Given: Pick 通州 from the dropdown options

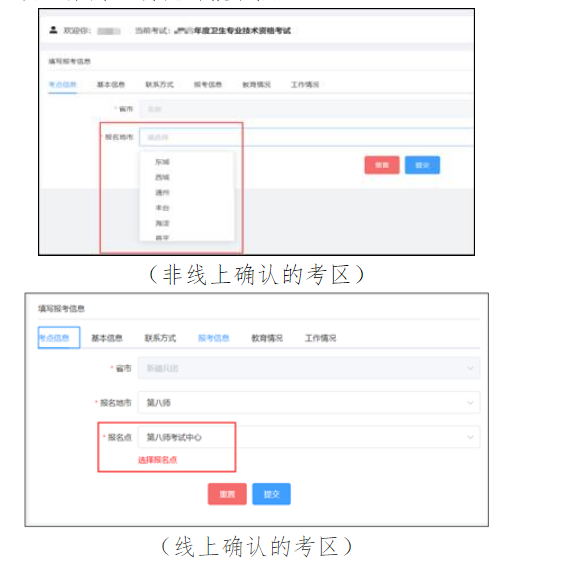Looking at the screenshot, I should click(x=162, y=193).
